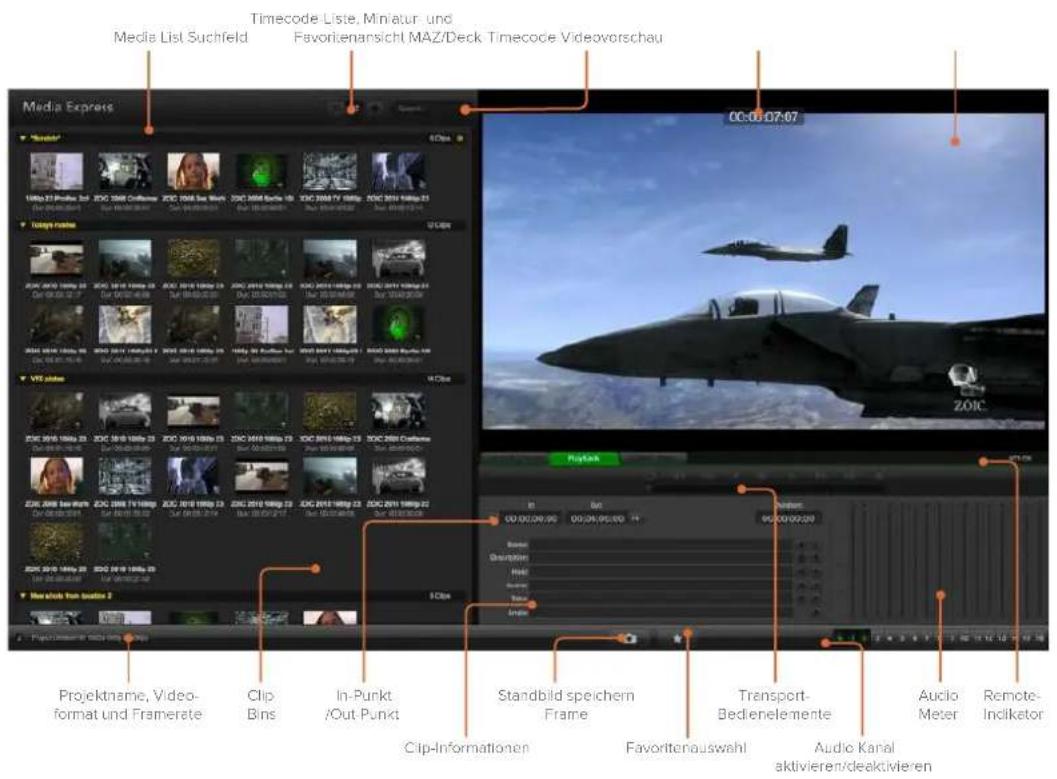Click the Duration timecode field
1057x779 pixels.
click(789, 519)
